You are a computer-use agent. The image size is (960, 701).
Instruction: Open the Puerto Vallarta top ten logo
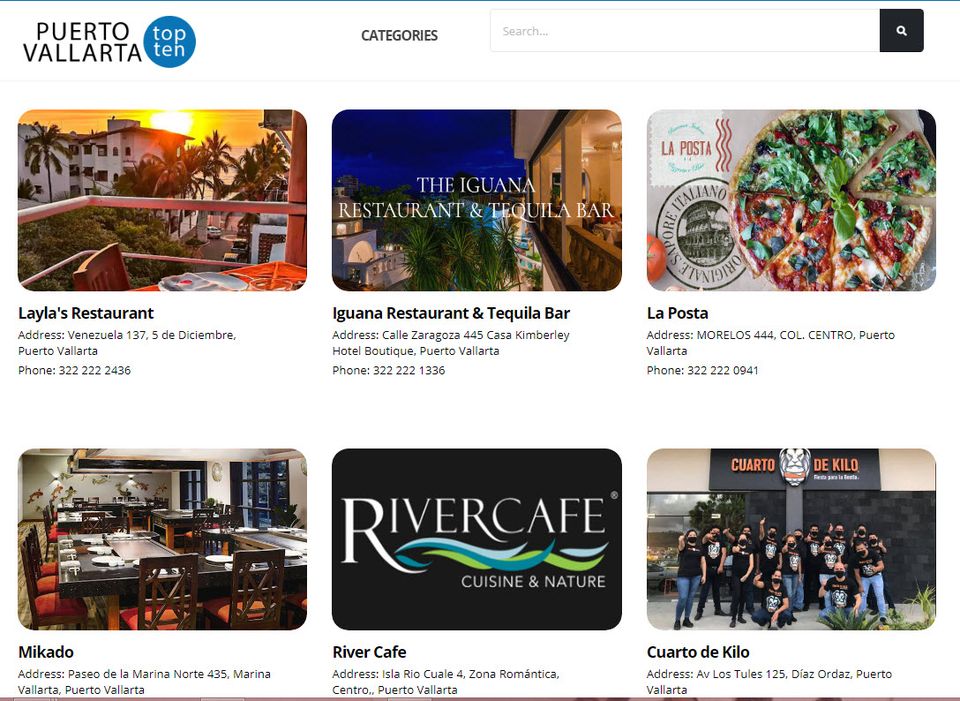tap(109, 42)
